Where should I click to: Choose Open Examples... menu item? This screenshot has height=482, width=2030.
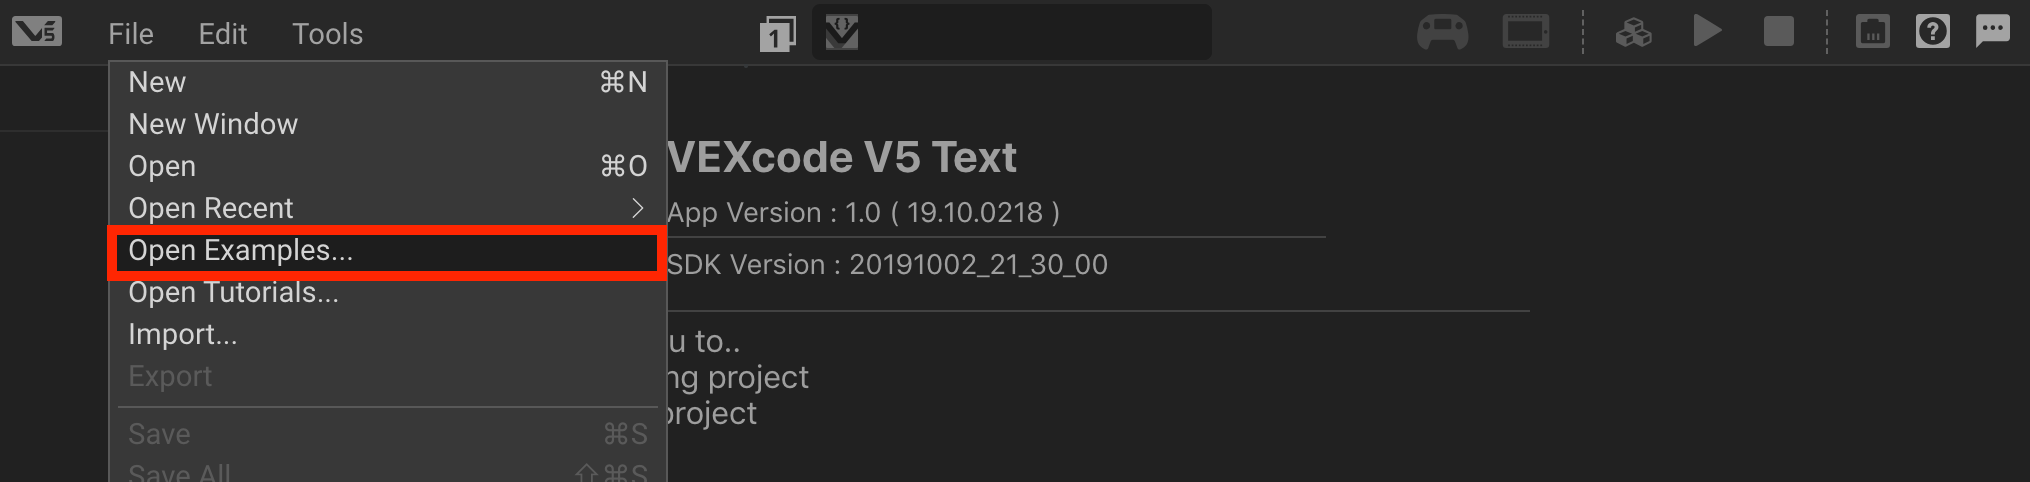(240, 250)
